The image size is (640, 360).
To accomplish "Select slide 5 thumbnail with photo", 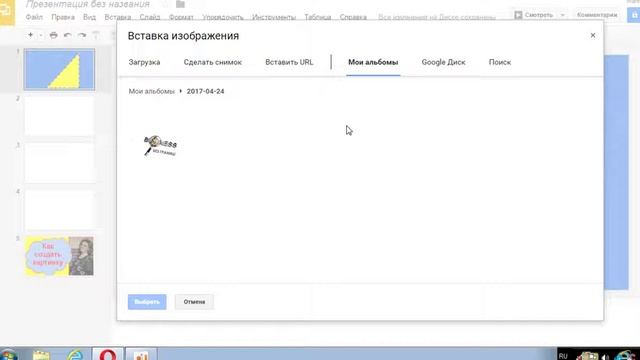I will [x=59, y=256].
